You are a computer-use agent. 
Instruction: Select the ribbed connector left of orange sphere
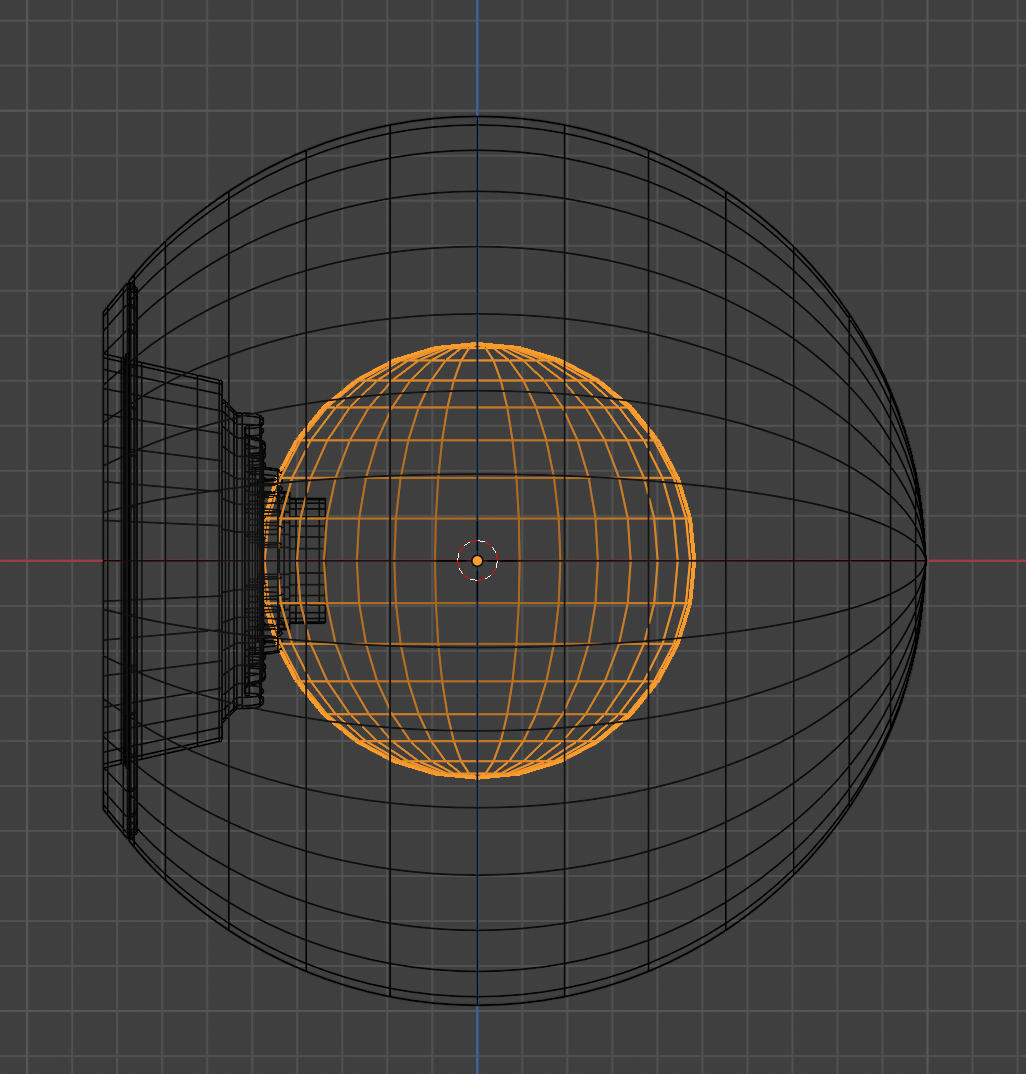coord(249,560)
